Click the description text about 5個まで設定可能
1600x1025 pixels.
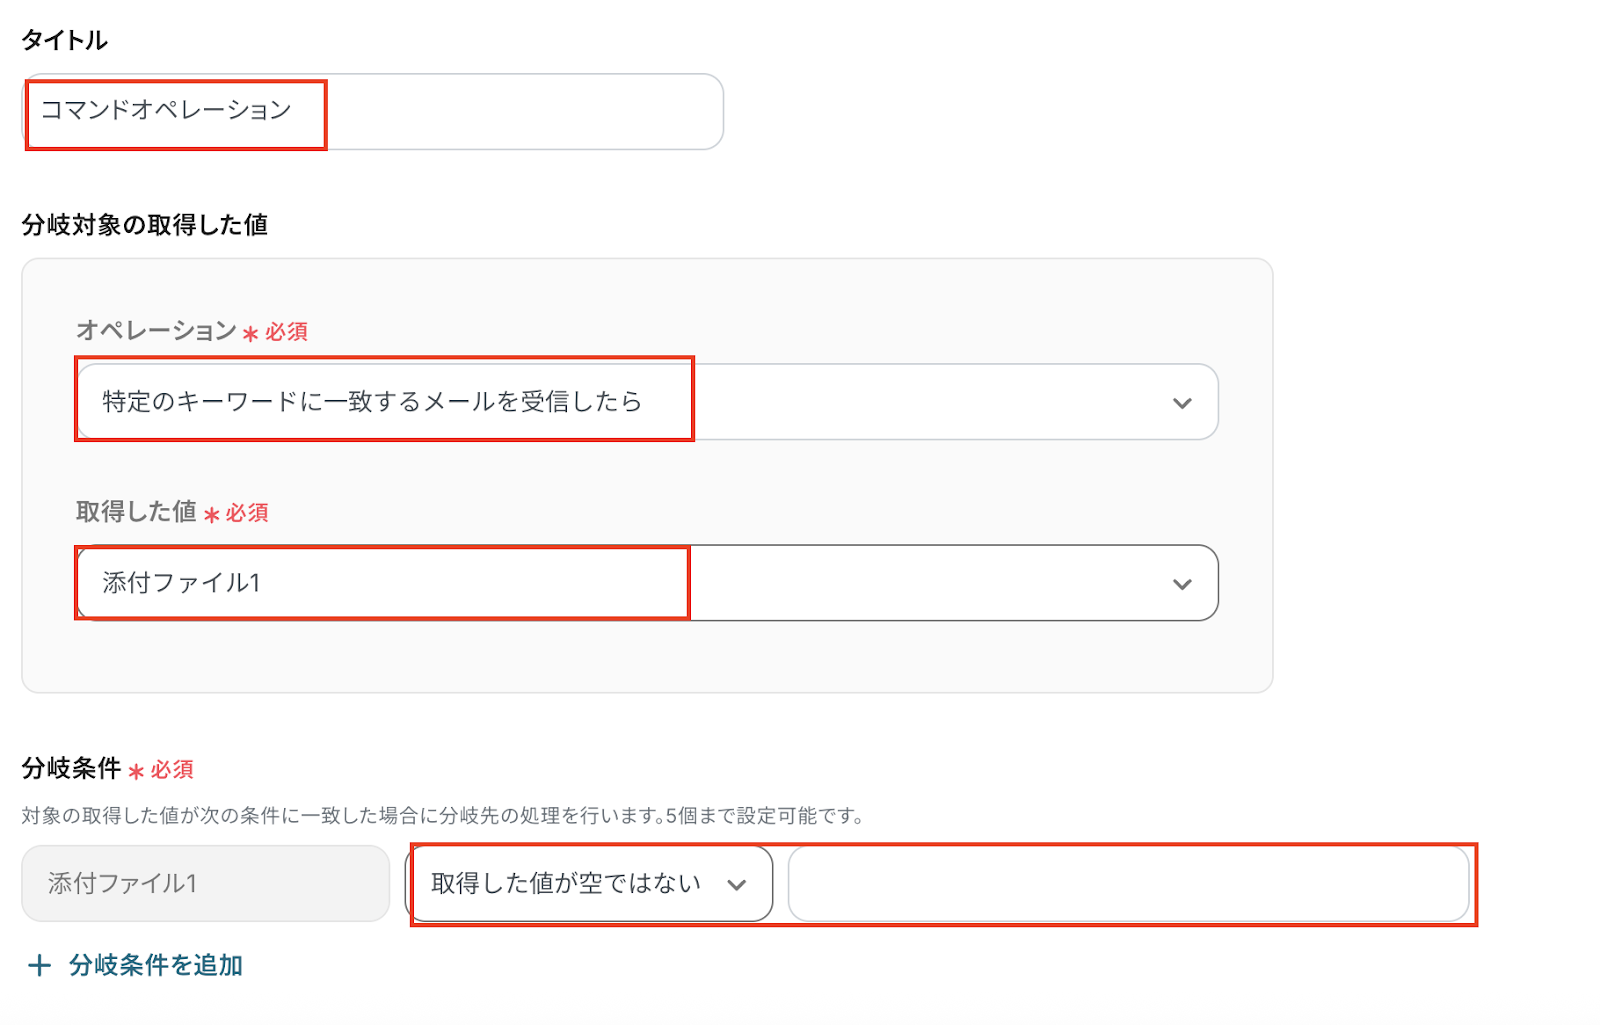(x=442, y=816)
